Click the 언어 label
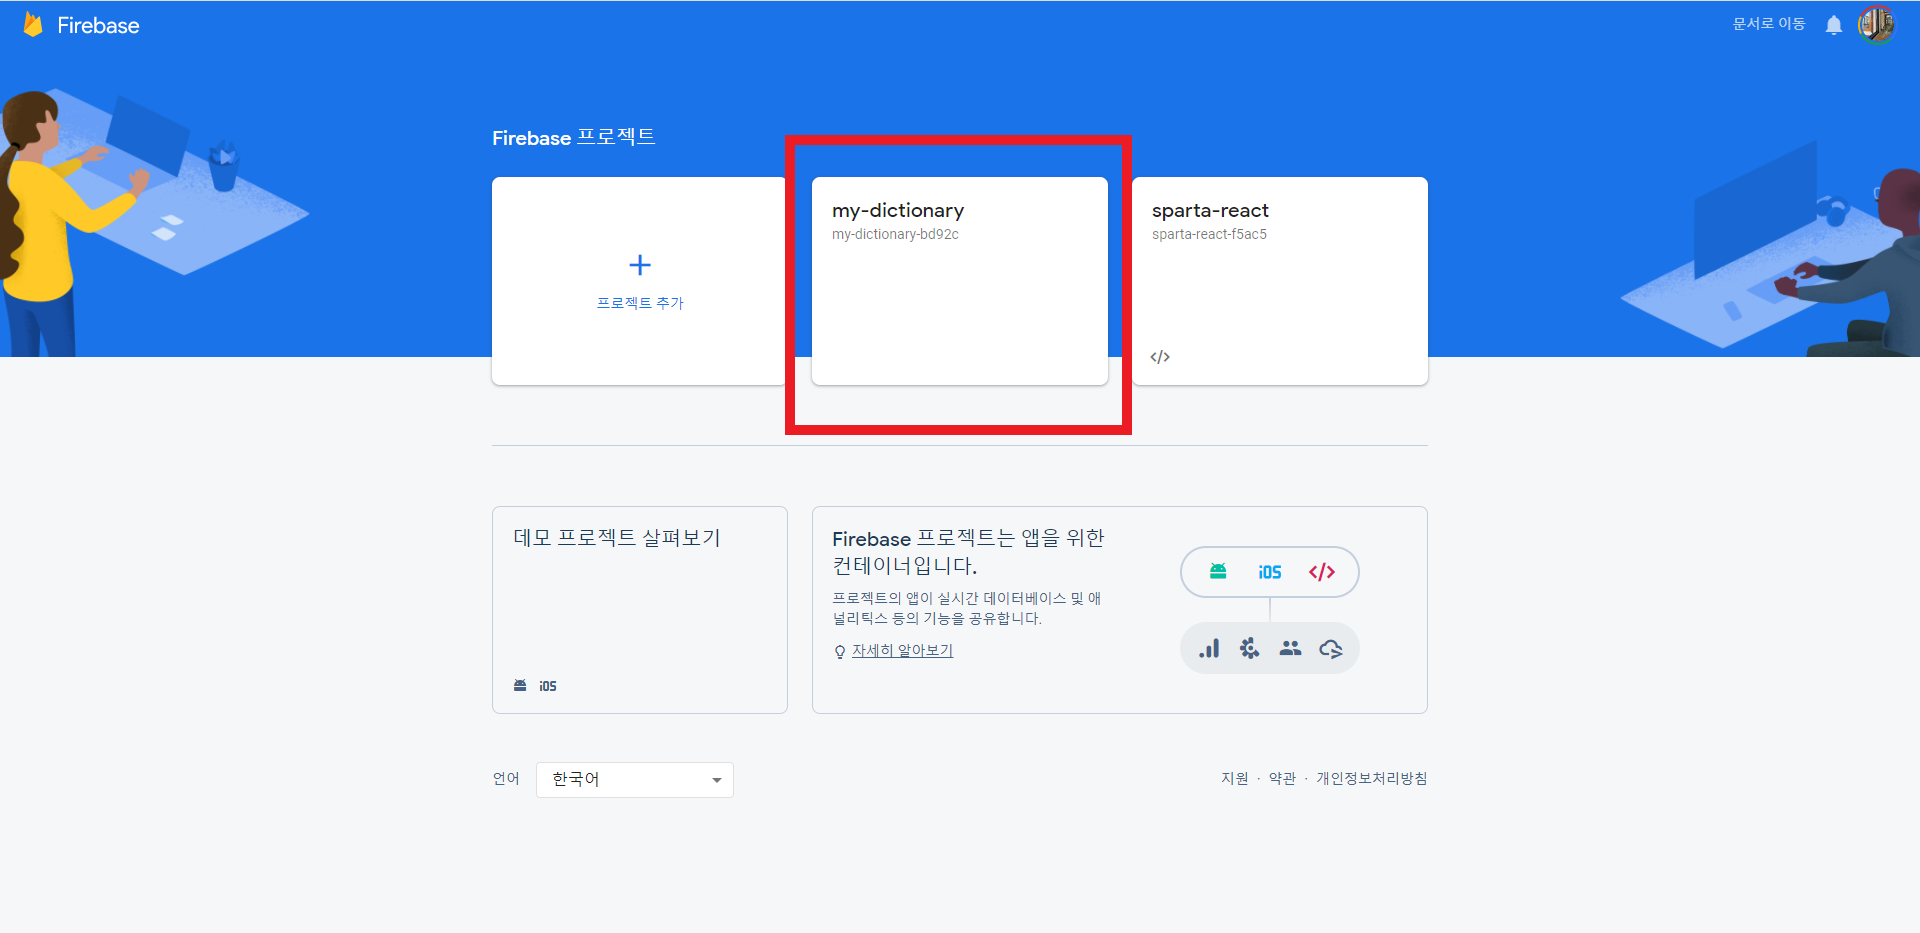1920x933 pixels. point(506,778)
